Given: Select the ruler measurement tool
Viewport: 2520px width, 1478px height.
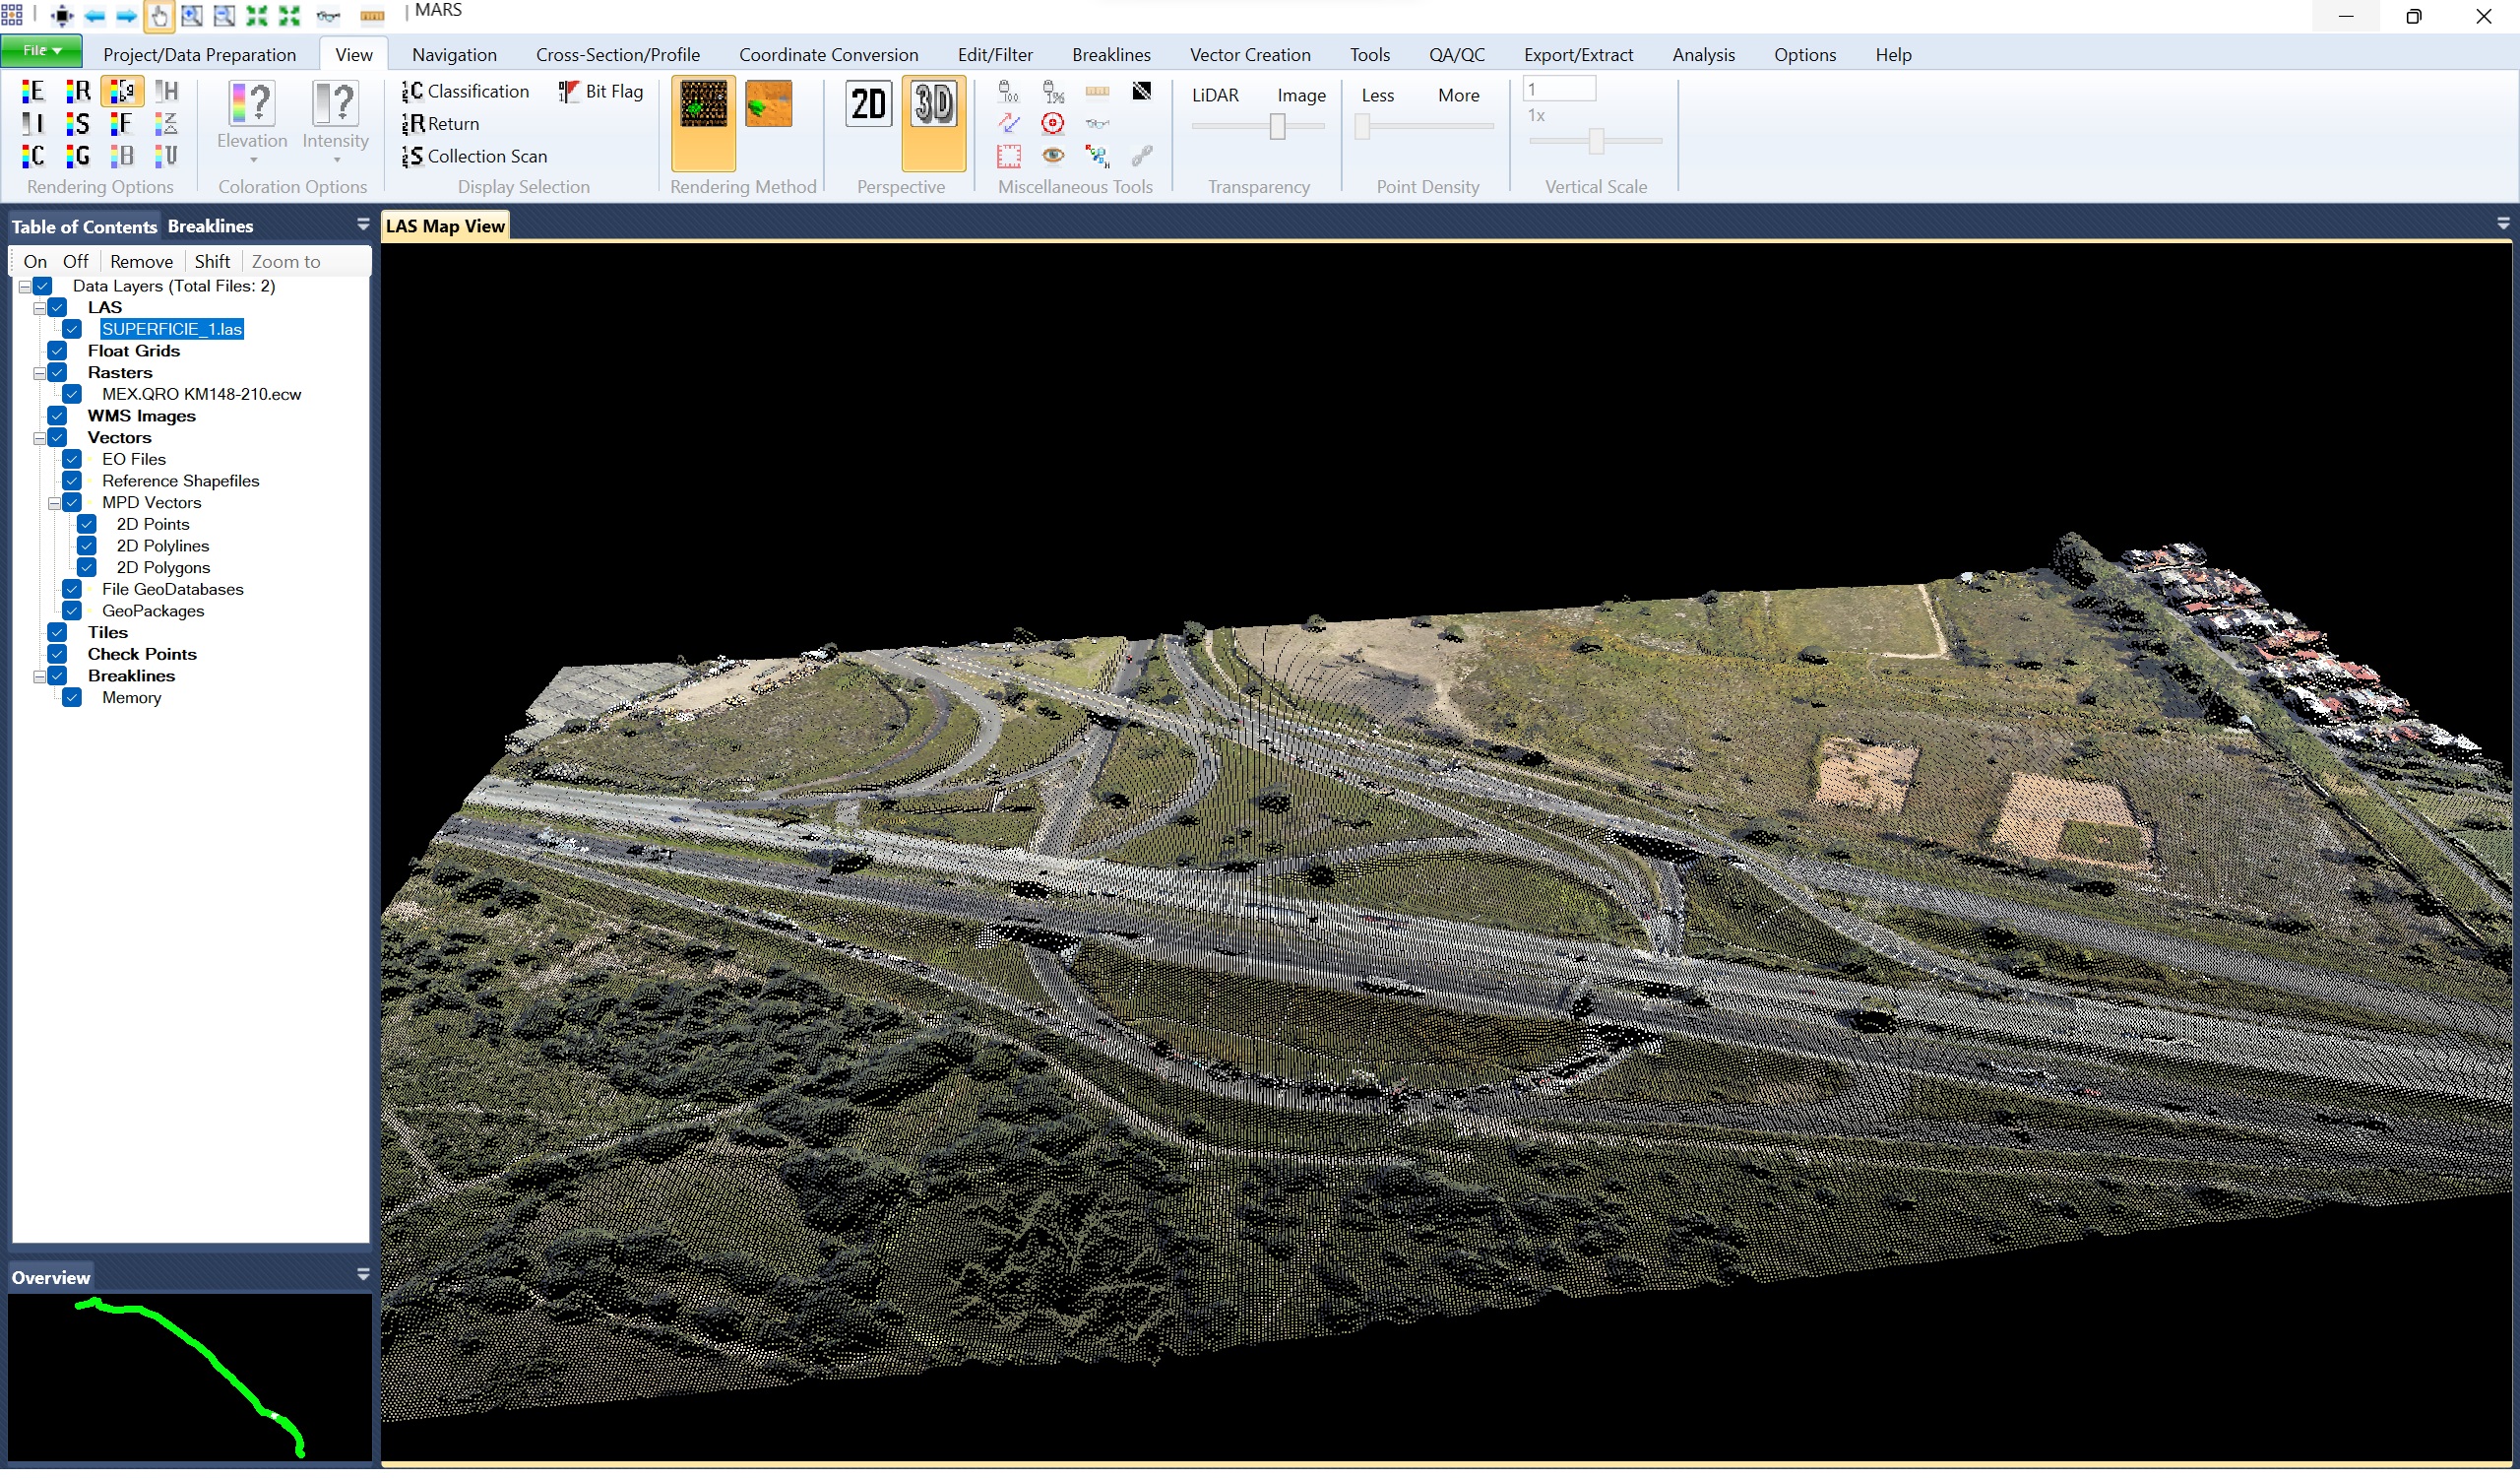Looking at the screenshot, I should (1097, 91).
